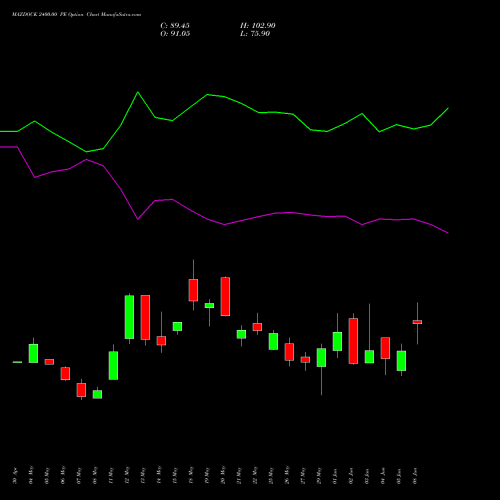The width and height of the screenshot is (500, 500).
Task: Click the purple indicator line's dip near 13 May
Action: 138,219
